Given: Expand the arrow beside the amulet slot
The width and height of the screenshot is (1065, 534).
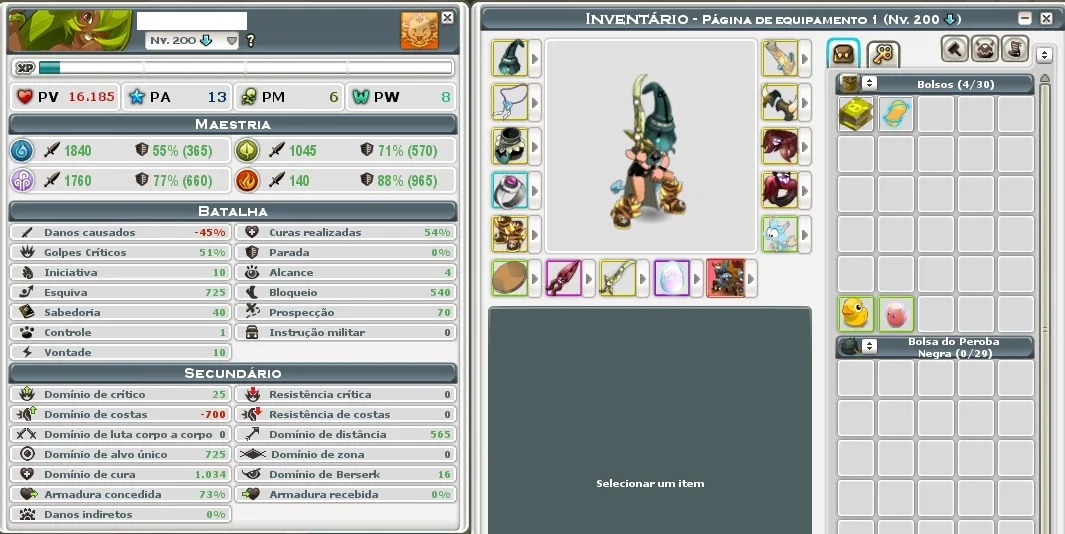Looking at the screenshot, I should [x=535, y=103].
